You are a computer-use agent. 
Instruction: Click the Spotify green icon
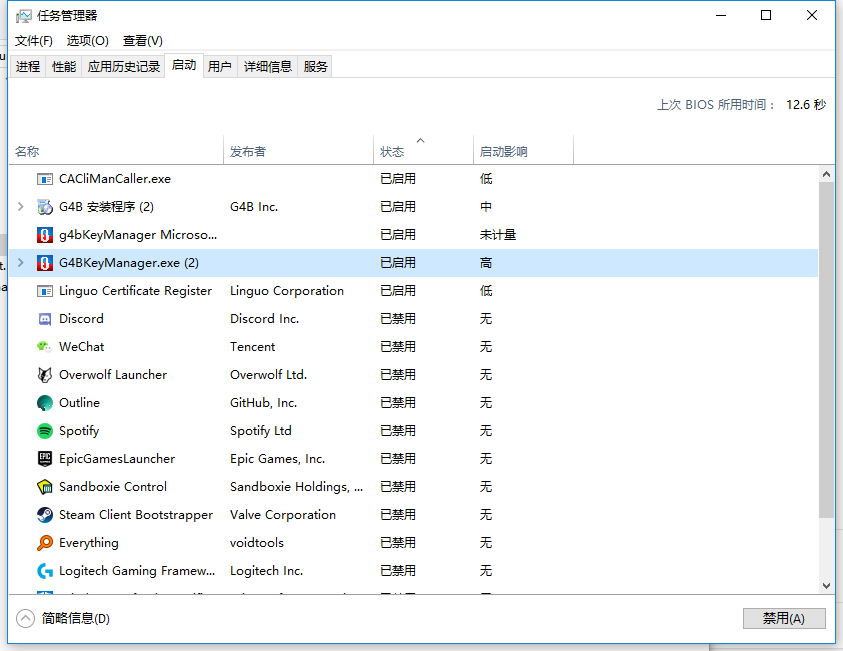point(45,431)
